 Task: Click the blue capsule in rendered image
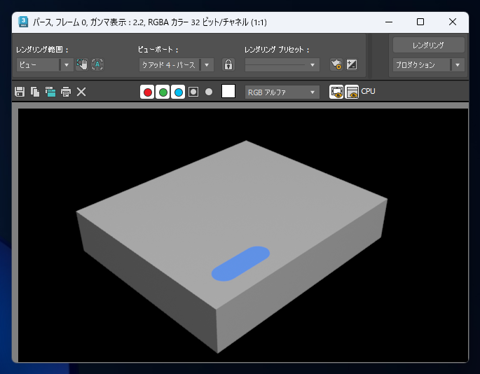pos(241,264)
